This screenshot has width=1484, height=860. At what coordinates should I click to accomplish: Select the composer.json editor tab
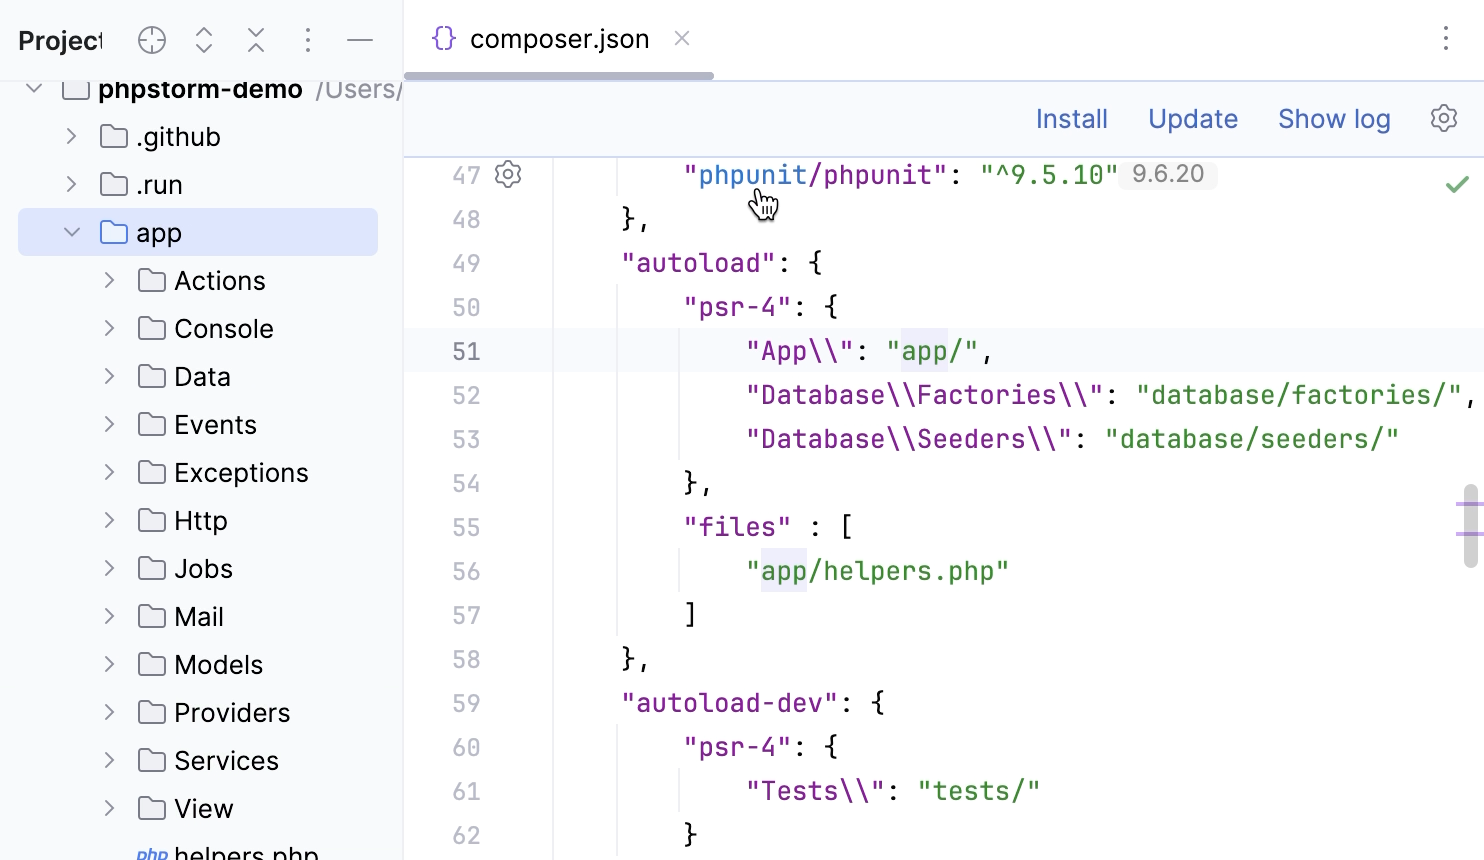click(558, 38)
